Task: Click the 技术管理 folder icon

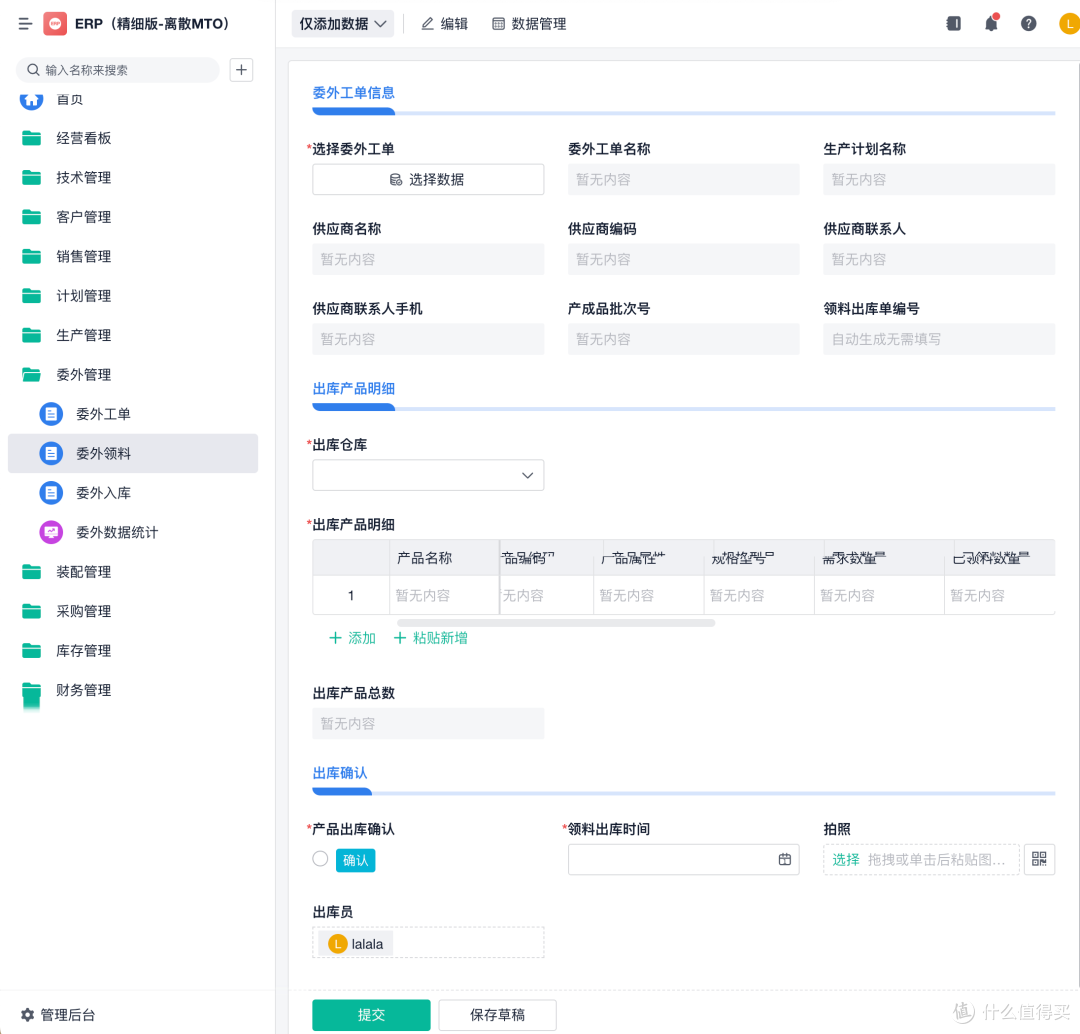Action: [x=32, y=178]
